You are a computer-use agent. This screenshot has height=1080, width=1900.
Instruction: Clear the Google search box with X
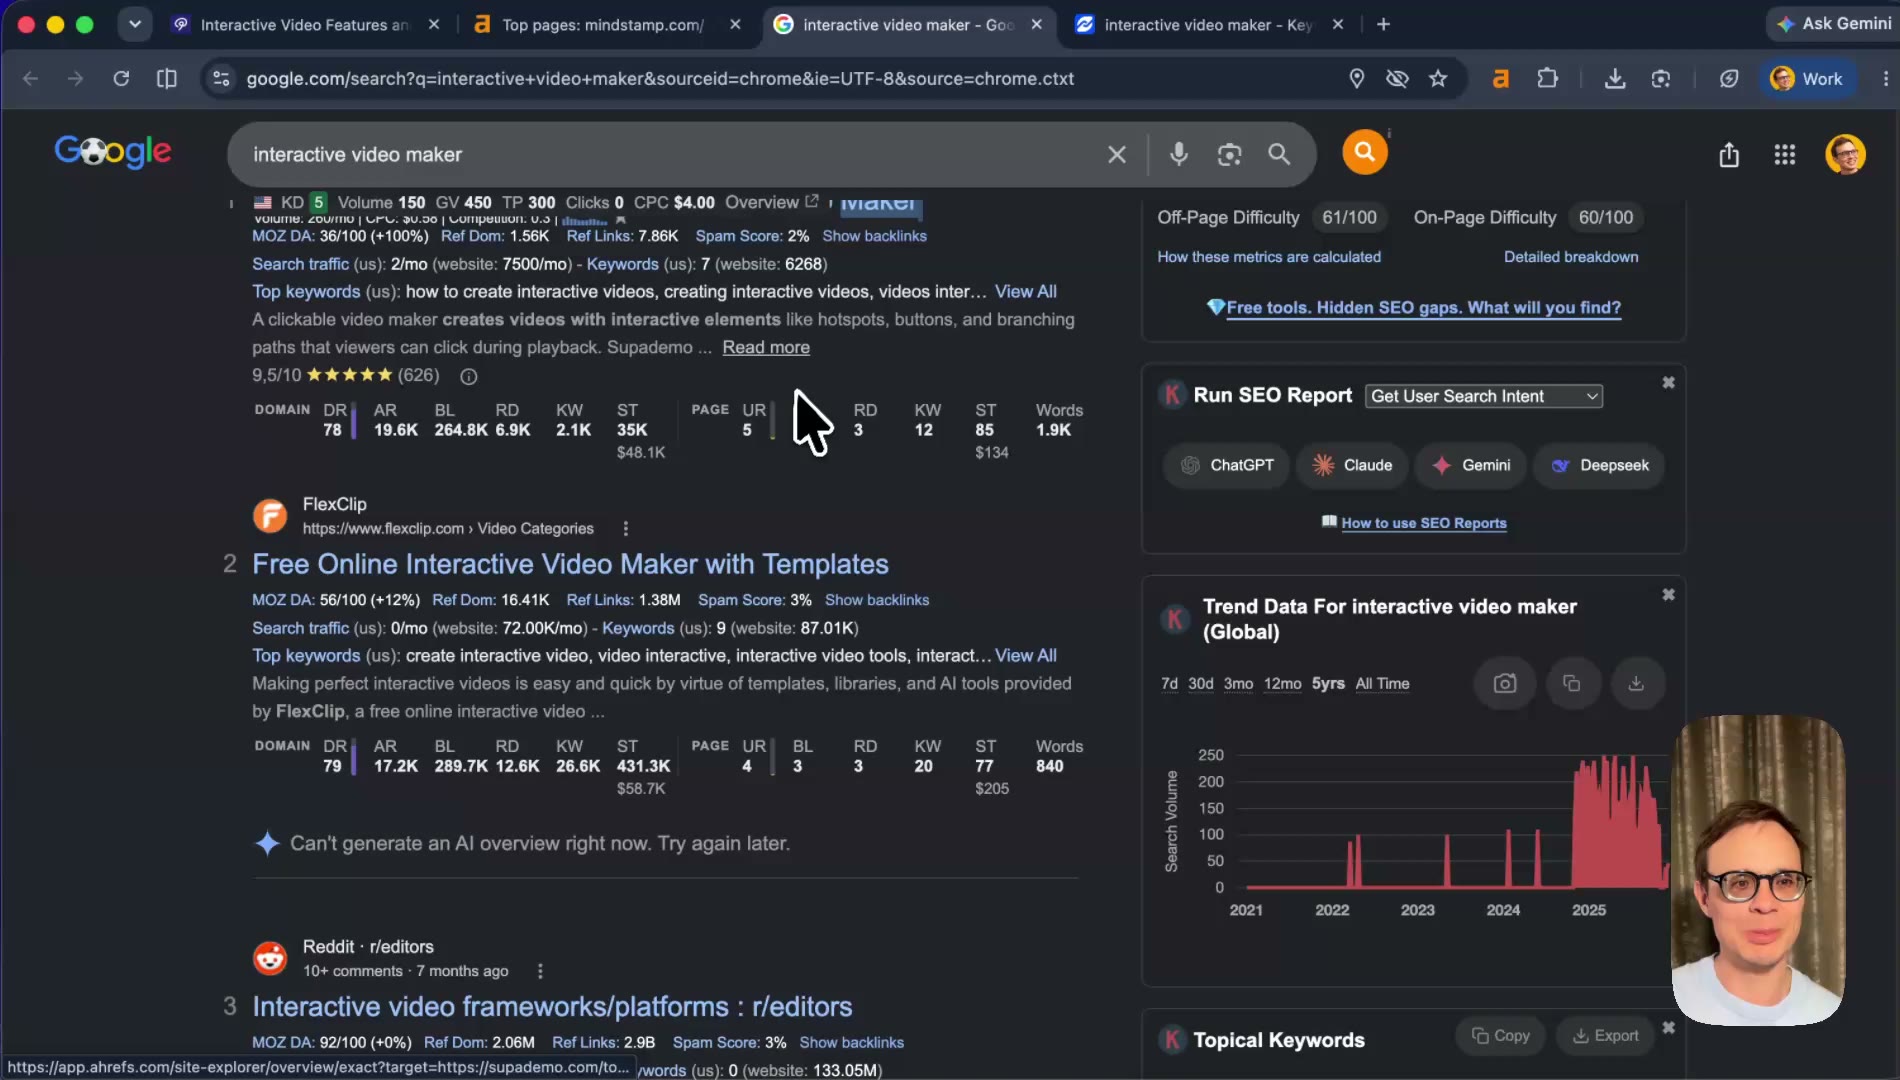(1117, 155)
